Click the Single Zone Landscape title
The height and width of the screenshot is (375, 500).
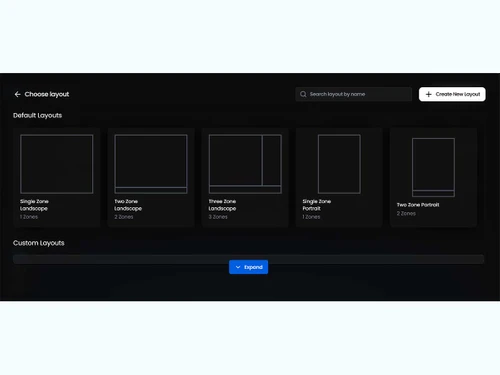pos(34,205)
